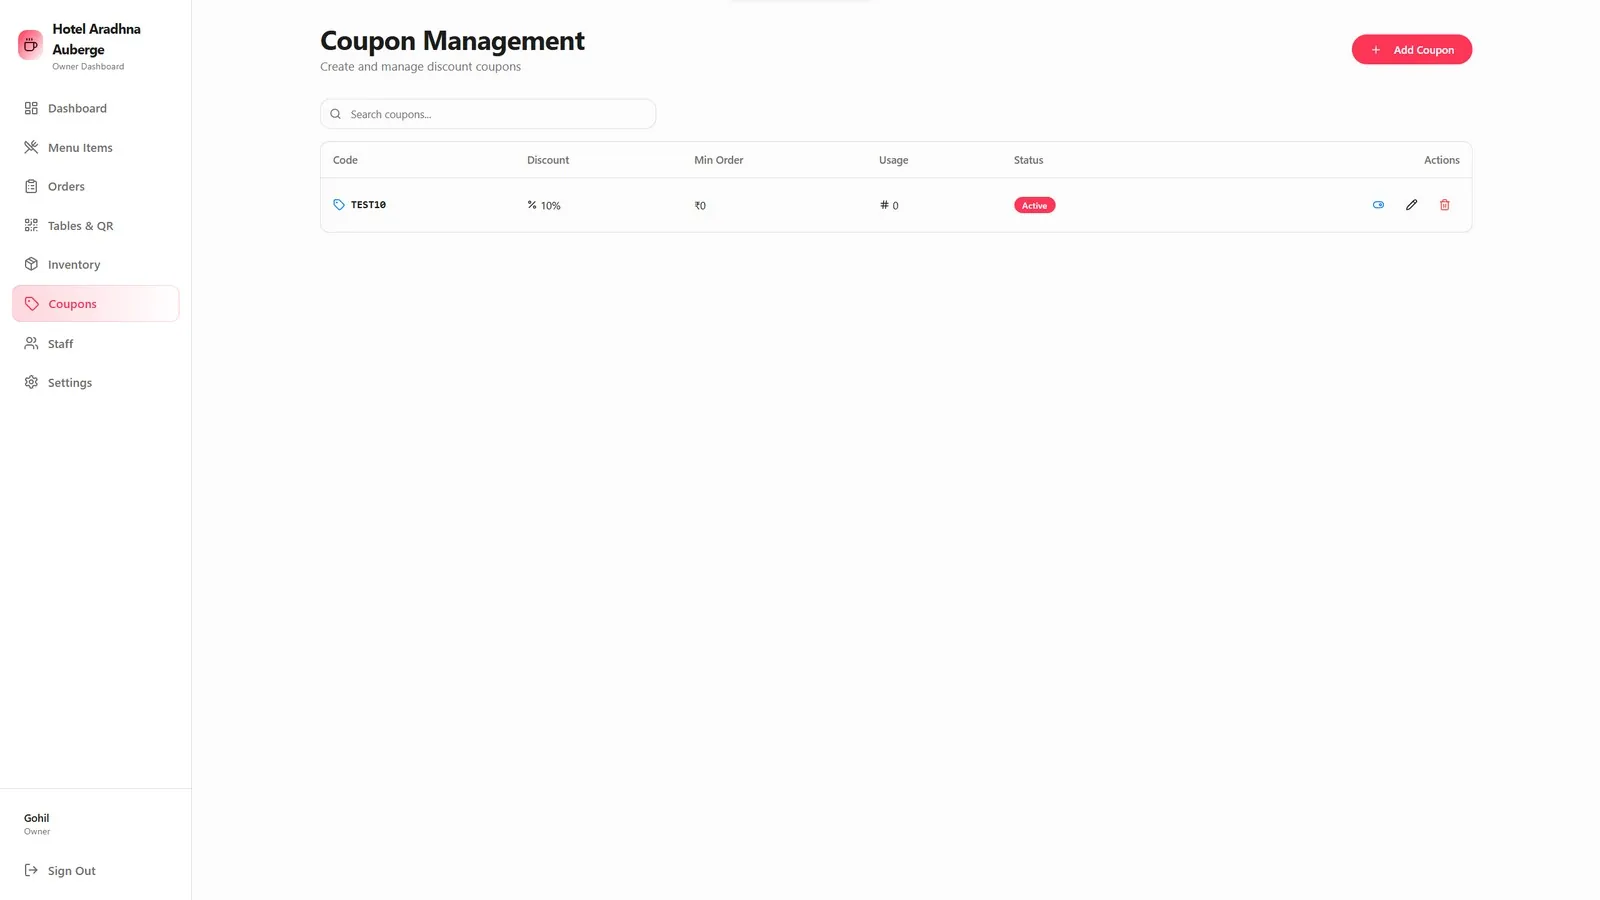This screenshot has width=1600, height=900.
Task: Click the magnifier icon in search box
Action: pyautogui.click(x=336, y=114)
